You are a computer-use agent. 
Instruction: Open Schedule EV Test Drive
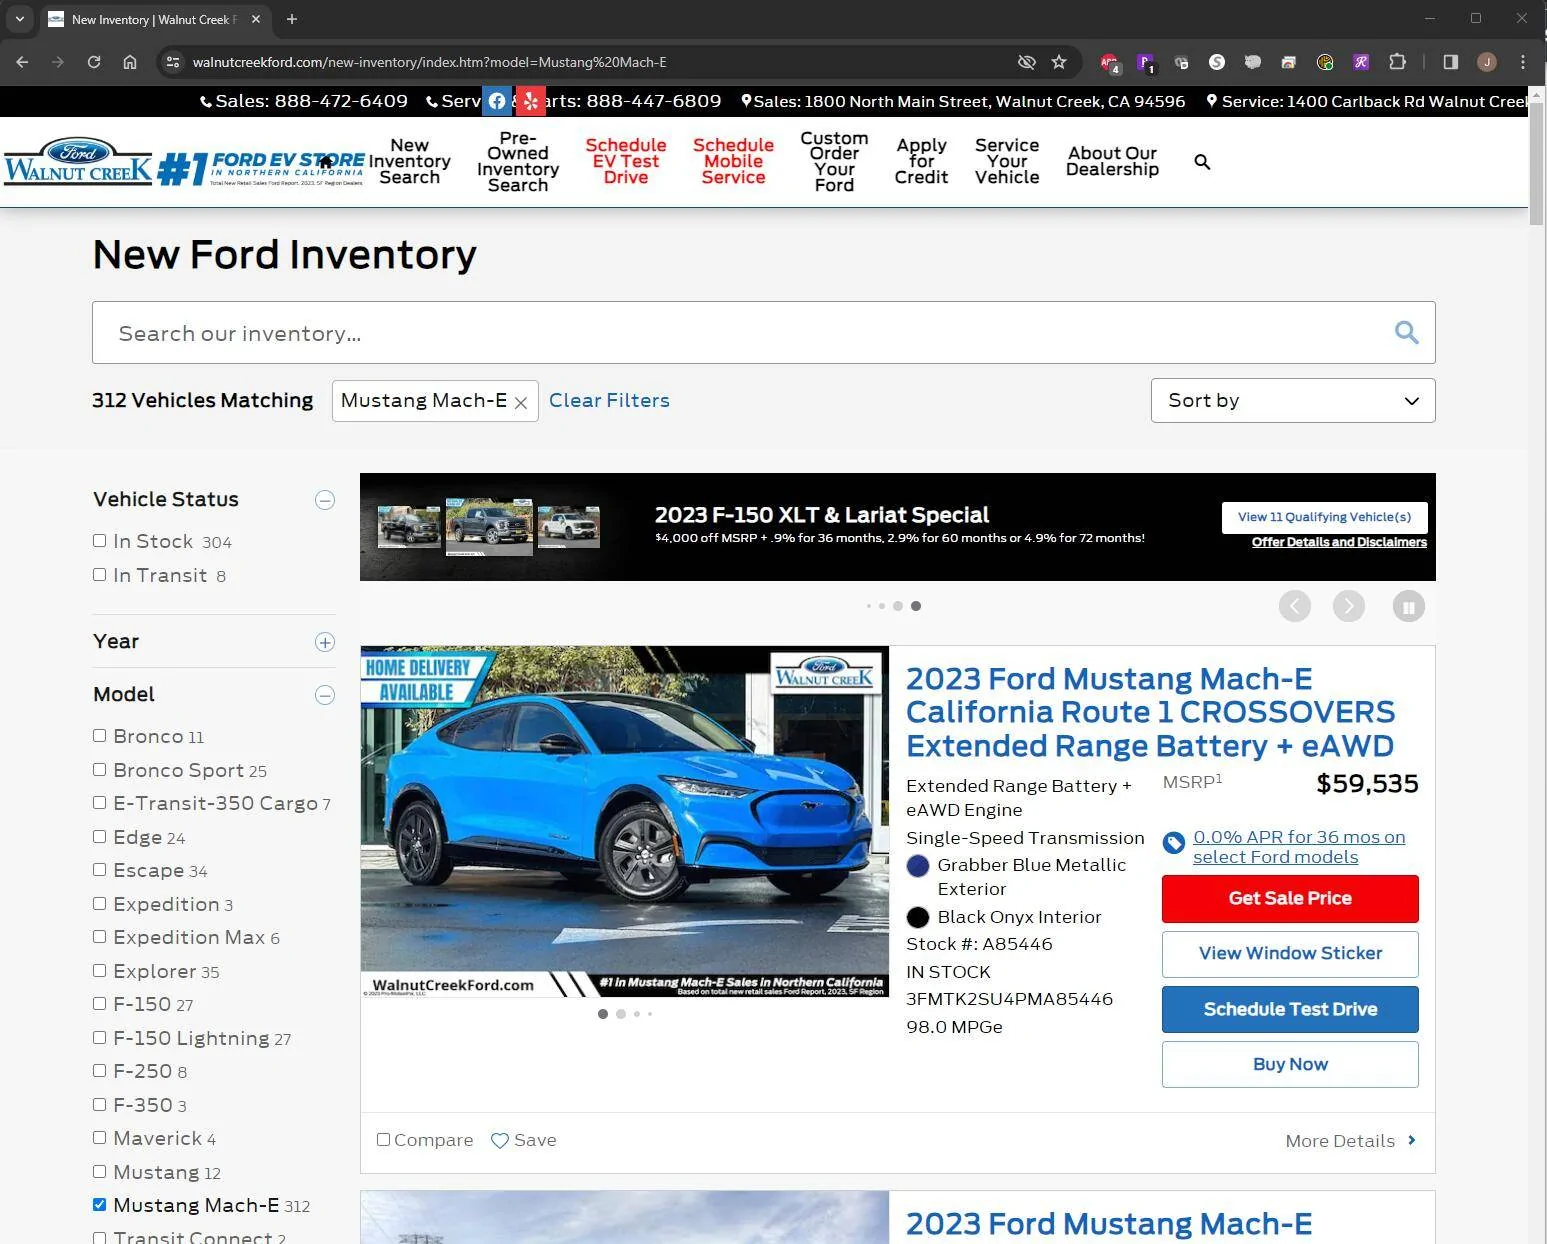[x=626, y=161]
